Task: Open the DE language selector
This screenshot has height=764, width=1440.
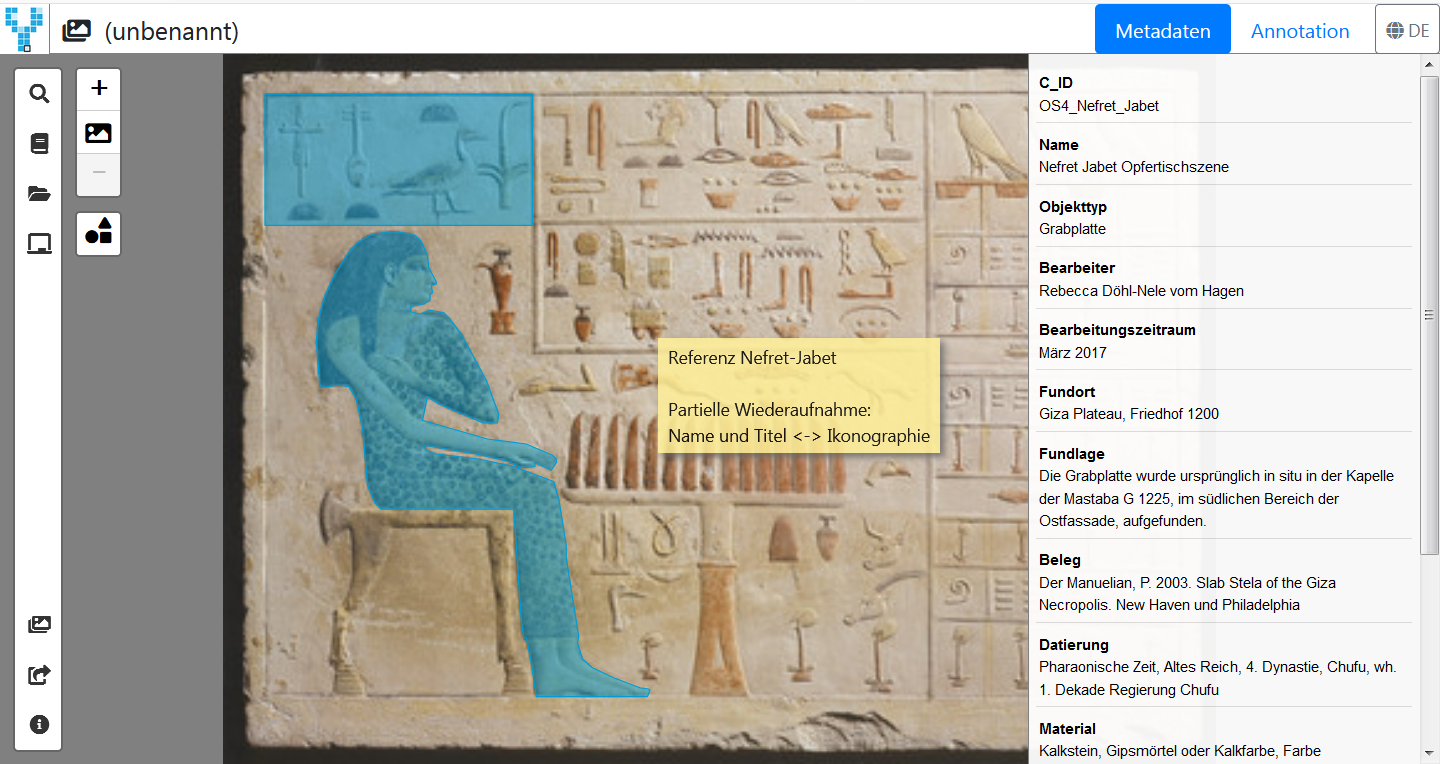Action: (x=1407, y=30)
